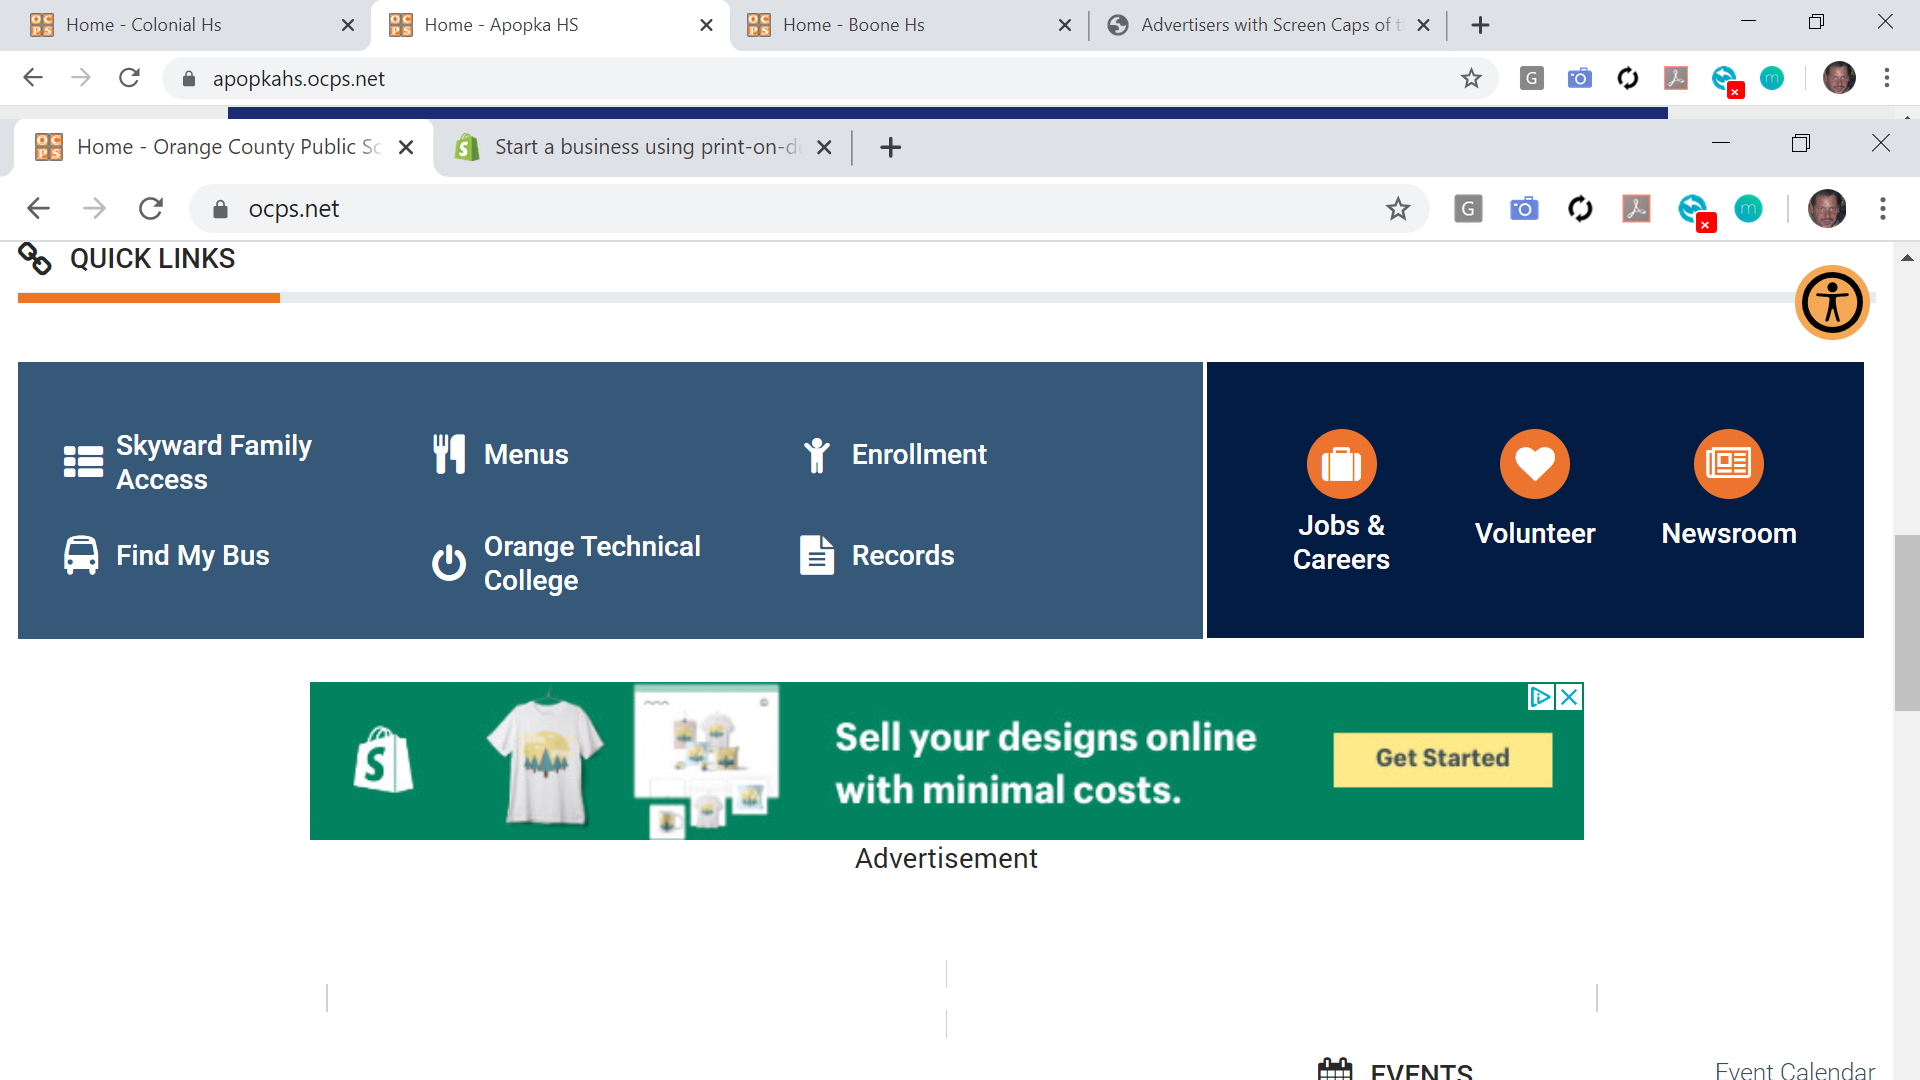Click the Skyward Family Access list icon
1920x1080 pixels.
coord(83,462)
